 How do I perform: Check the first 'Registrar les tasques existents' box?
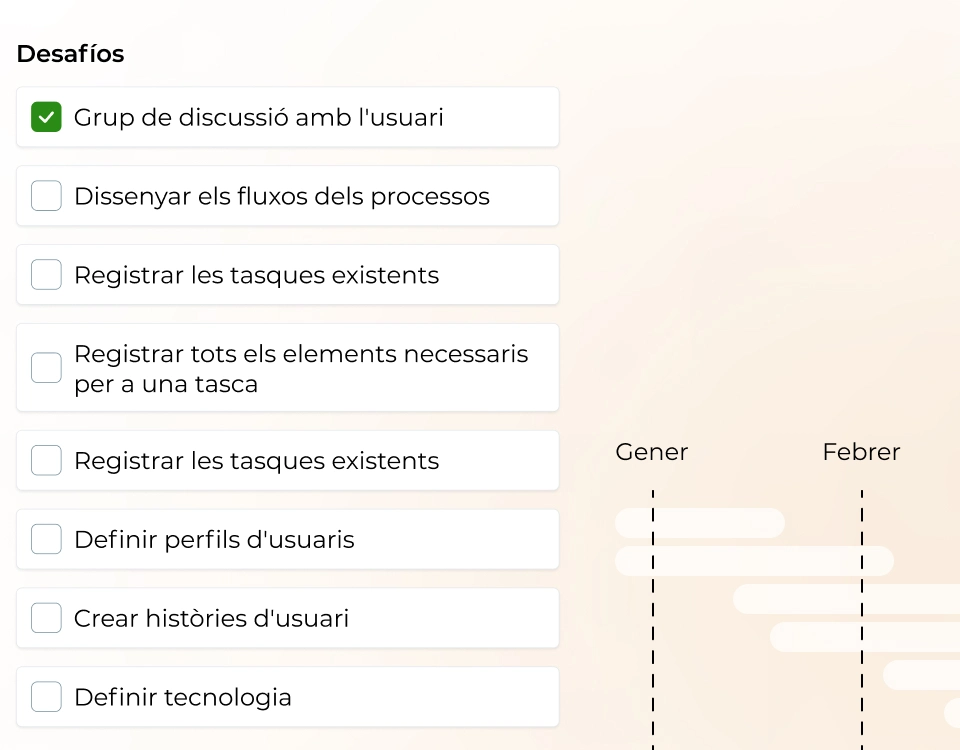coord(46,274)
